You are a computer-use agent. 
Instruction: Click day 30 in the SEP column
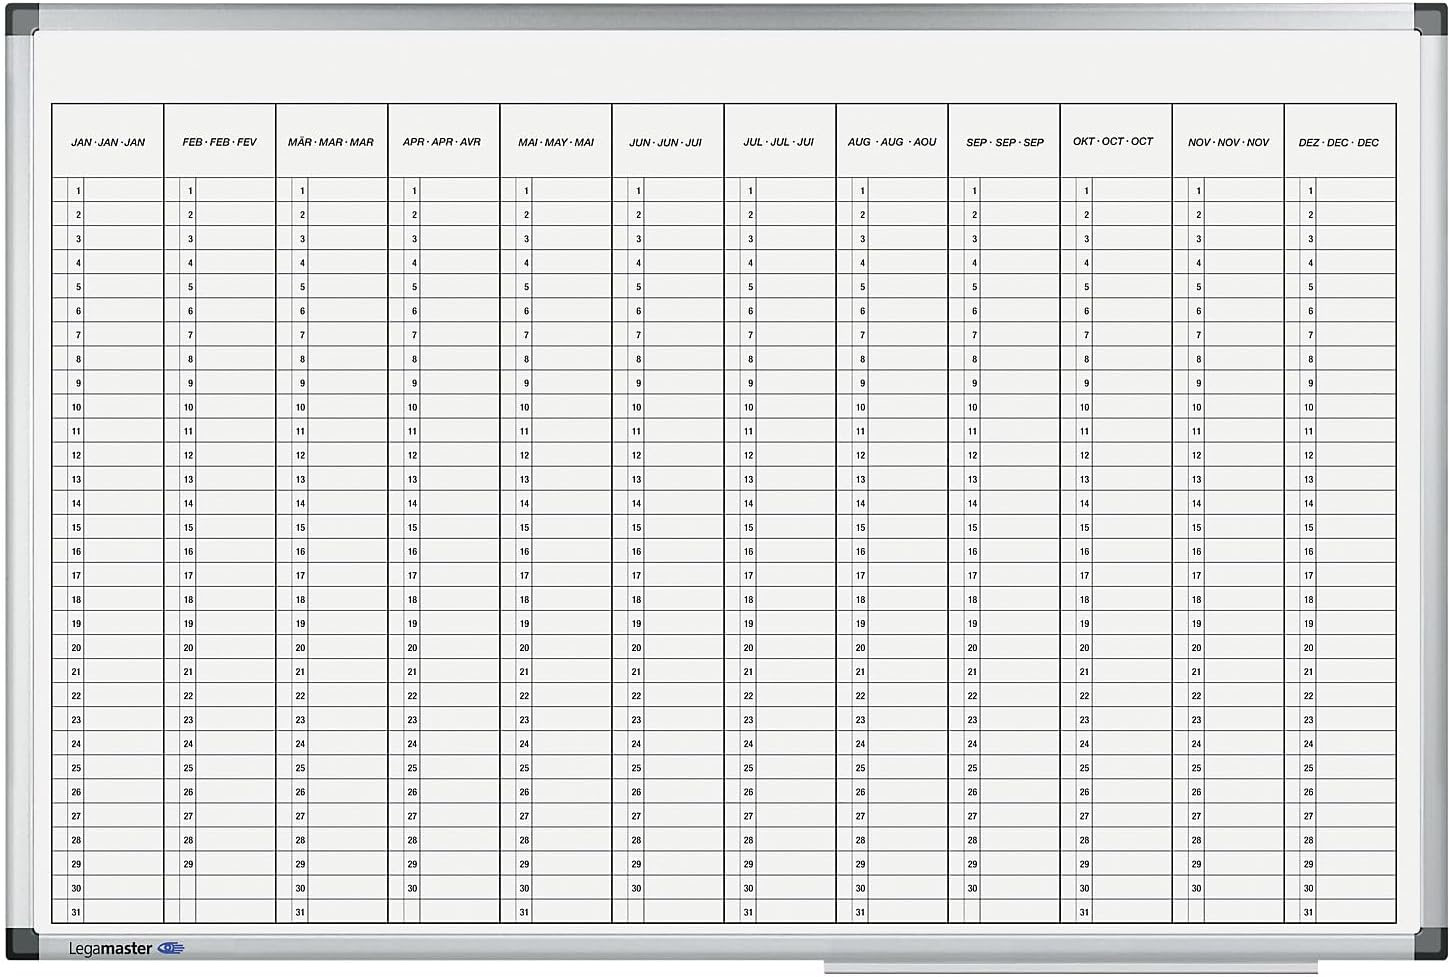click(x=972, y=888)
